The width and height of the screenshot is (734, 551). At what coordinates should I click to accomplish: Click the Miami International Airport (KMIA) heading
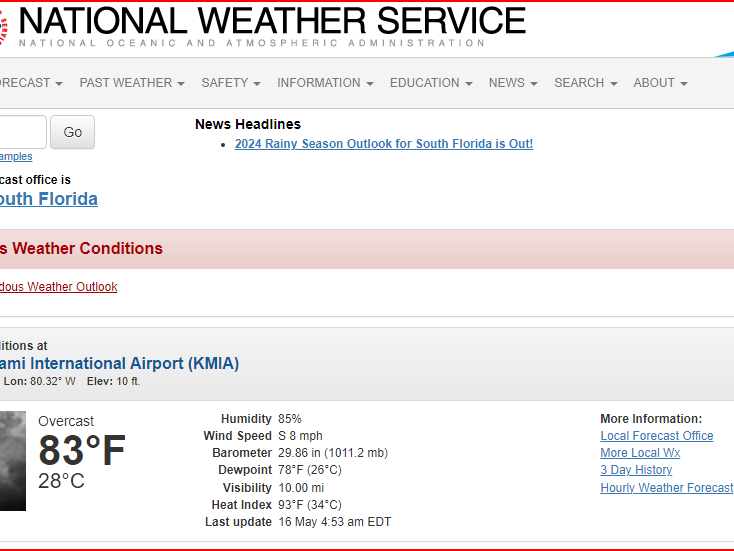[119, 364]
